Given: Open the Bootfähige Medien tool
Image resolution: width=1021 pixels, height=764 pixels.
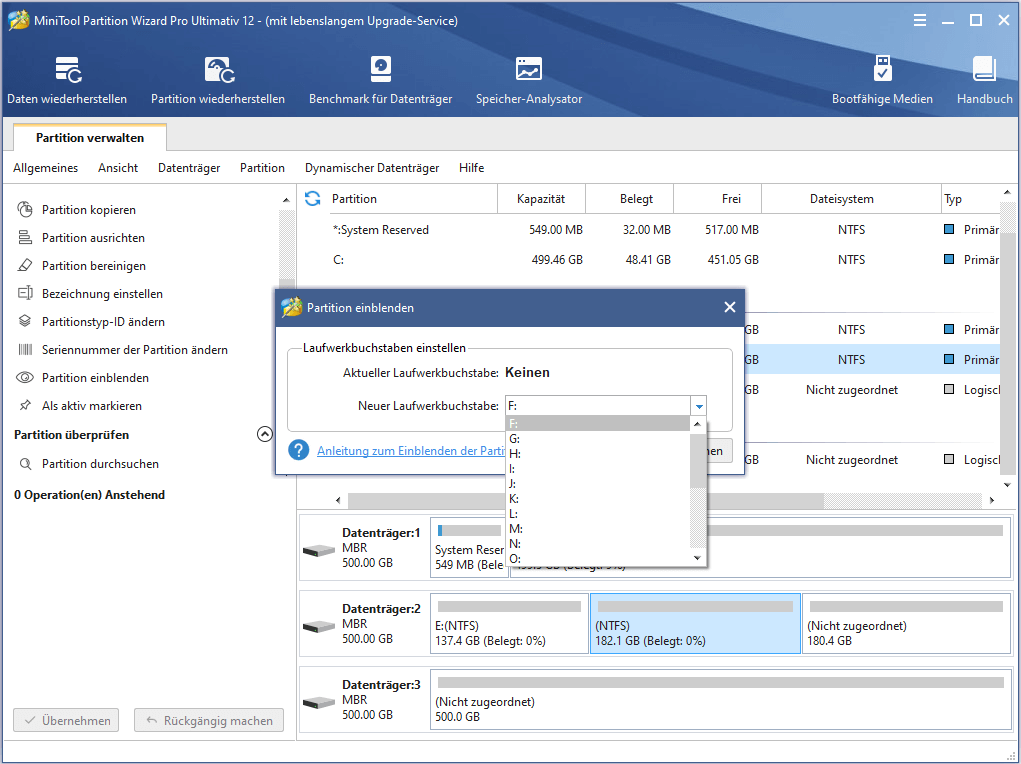Looking at the screenshot, I should pos(882,80).
